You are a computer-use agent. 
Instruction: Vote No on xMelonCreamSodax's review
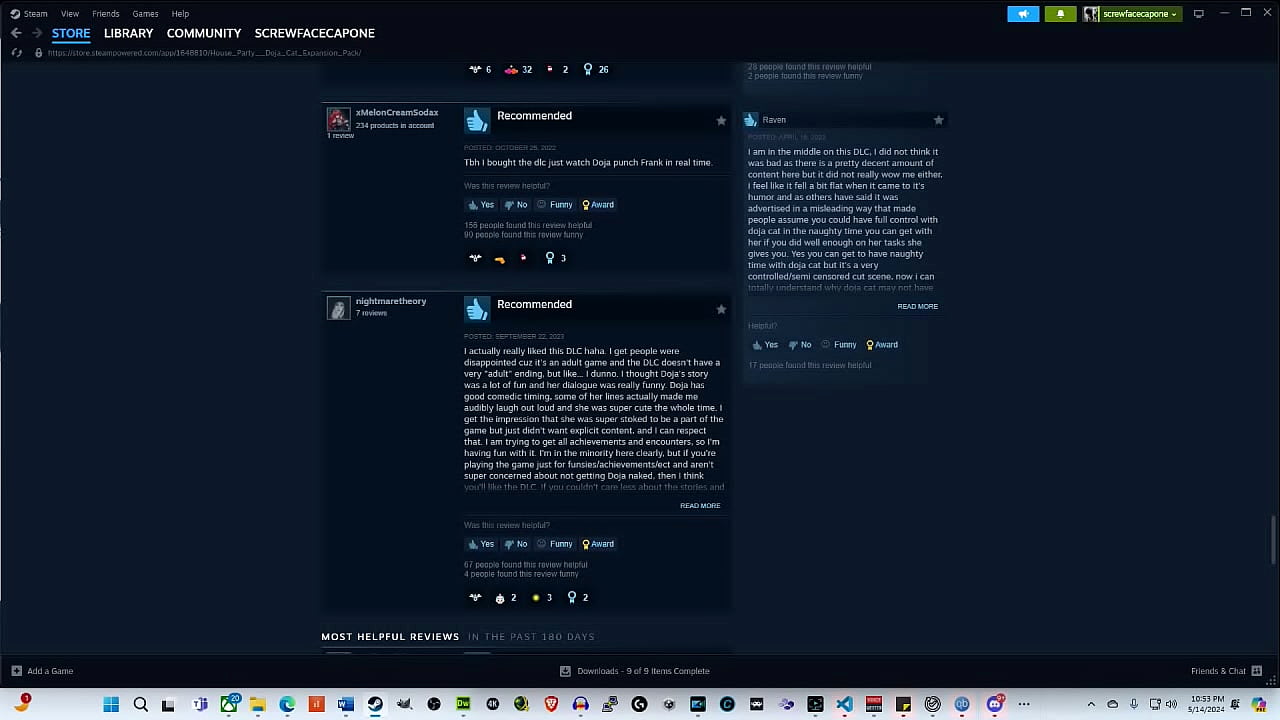click(516, 205)
